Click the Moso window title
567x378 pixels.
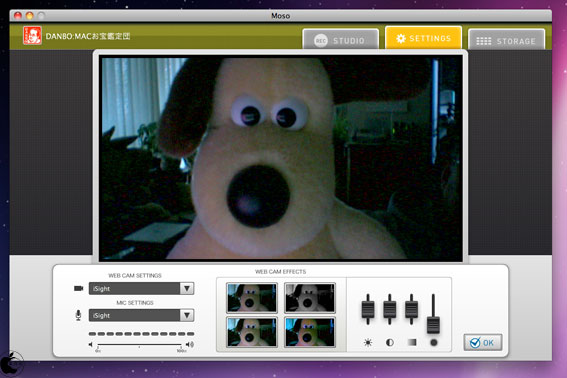coord(281,16)
